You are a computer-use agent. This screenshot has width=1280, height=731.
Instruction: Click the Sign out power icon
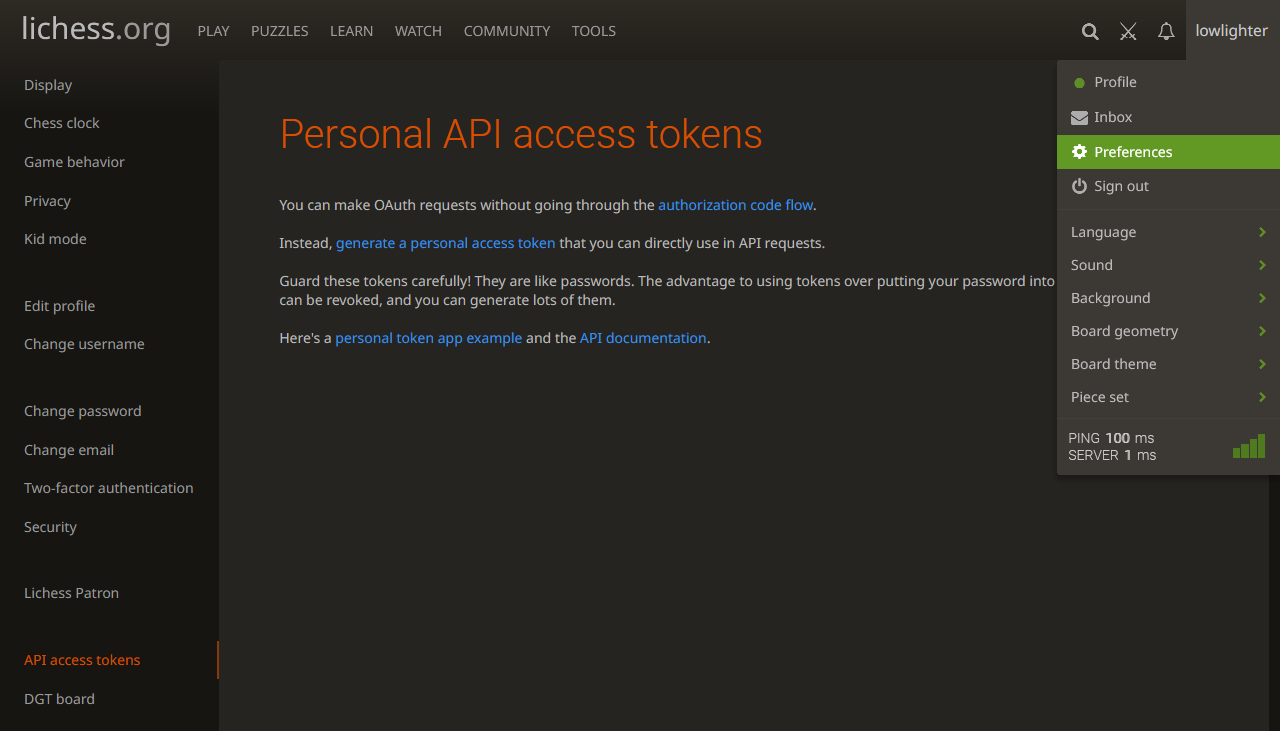[1079, 186]
